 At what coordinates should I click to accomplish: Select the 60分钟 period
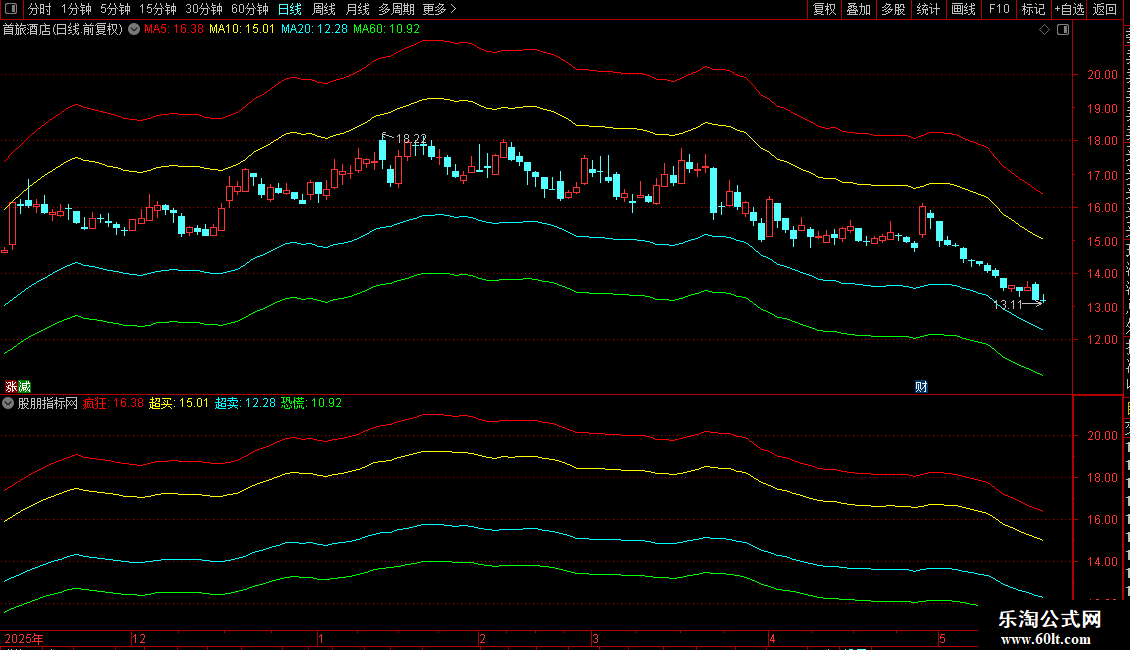pos(249,9)
